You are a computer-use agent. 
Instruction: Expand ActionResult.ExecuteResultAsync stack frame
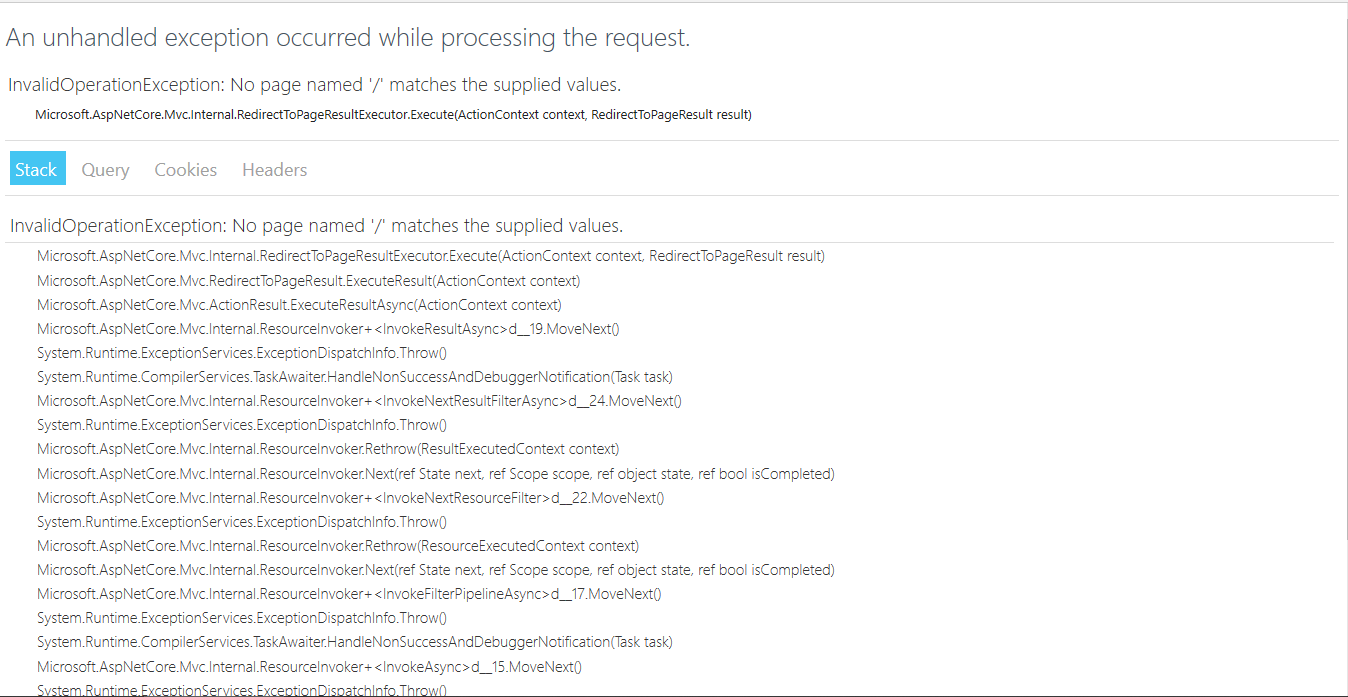[x=299, y=305]
